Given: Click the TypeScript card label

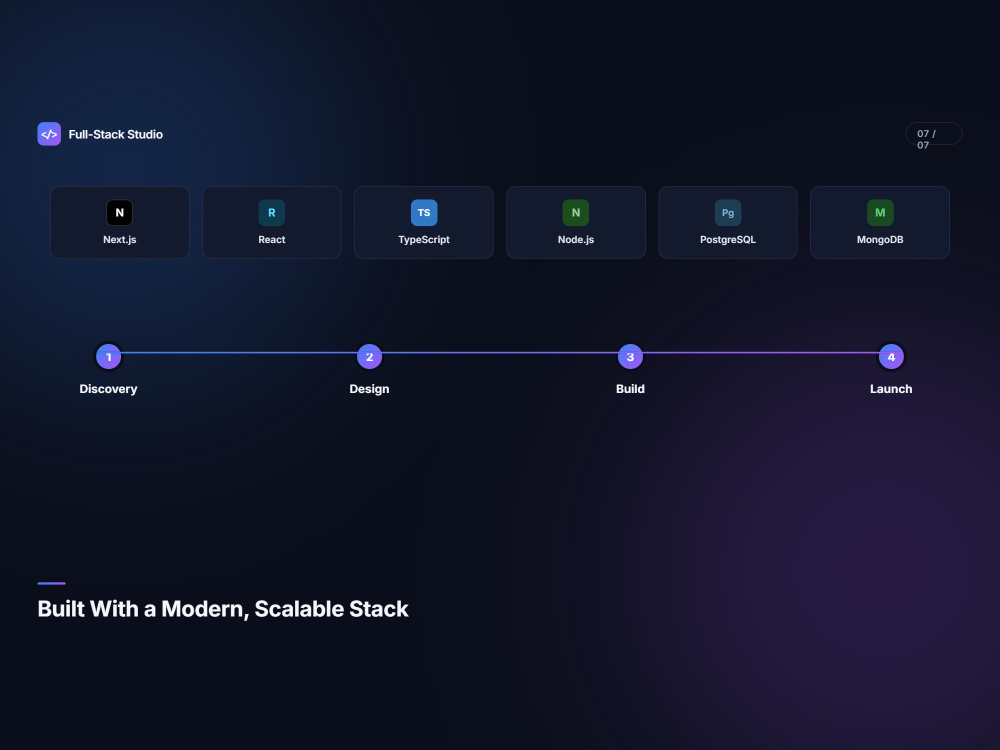Looking at the screenshot, I should [x=424, y=240].
